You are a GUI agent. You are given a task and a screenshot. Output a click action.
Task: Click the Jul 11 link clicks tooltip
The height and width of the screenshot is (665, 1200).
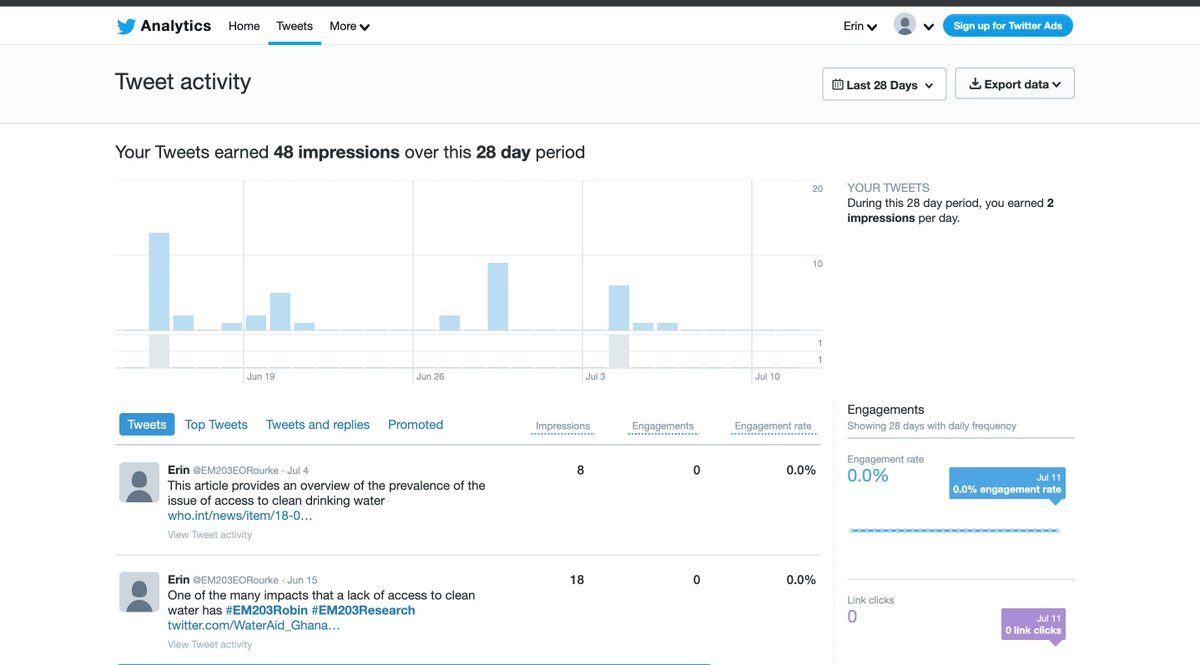click(x=1033, y=625)
